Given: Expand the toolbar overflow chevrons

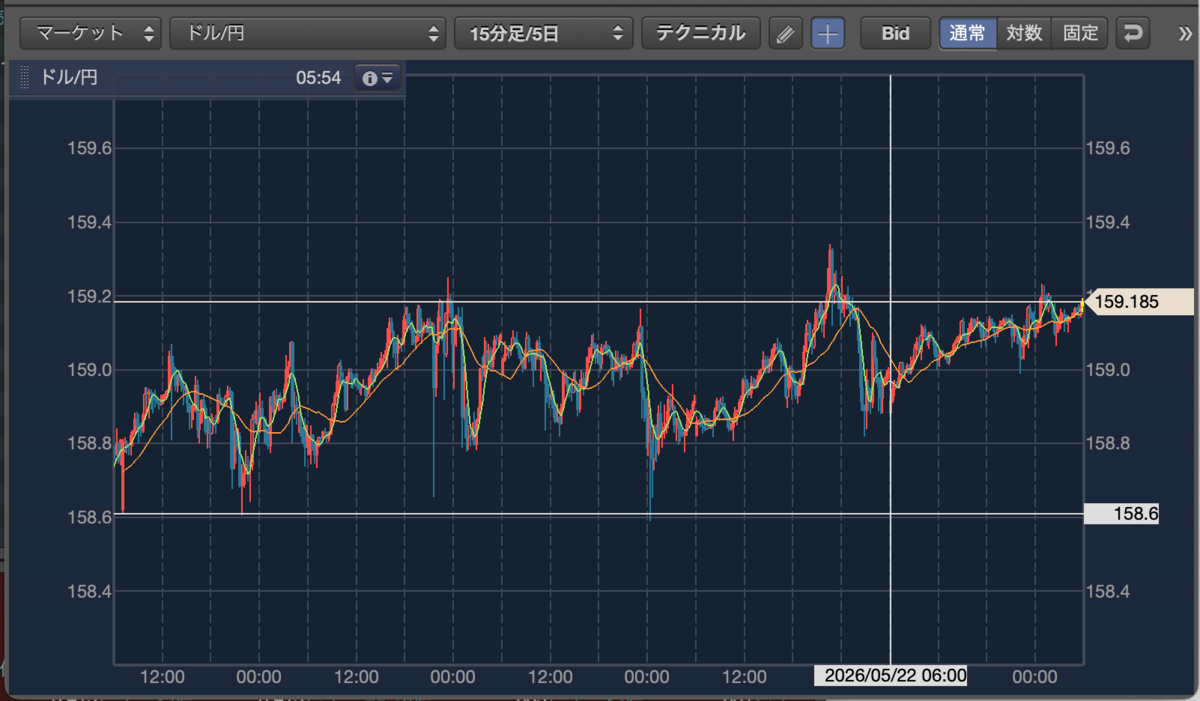Looking at the screenshot, I should coord(1186,33).
